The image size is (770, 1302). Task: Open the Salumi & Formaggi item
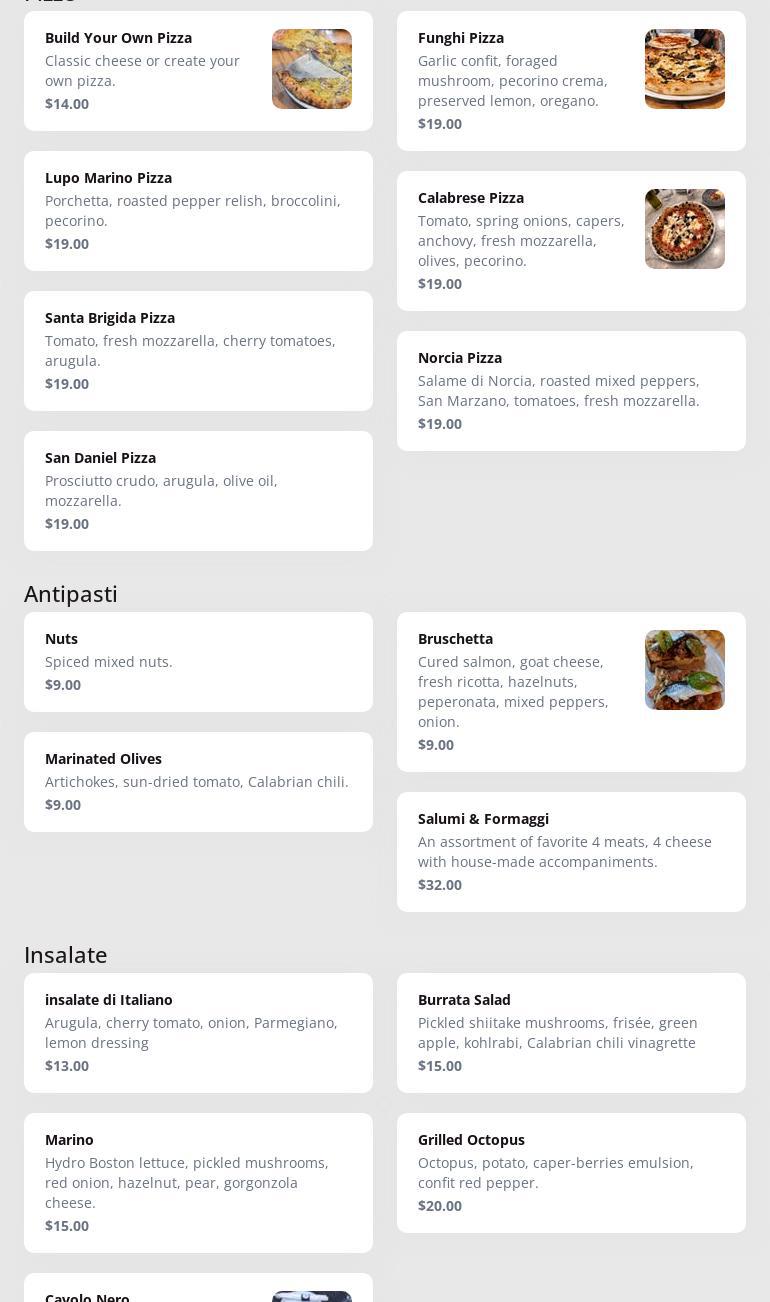[571, 852]
